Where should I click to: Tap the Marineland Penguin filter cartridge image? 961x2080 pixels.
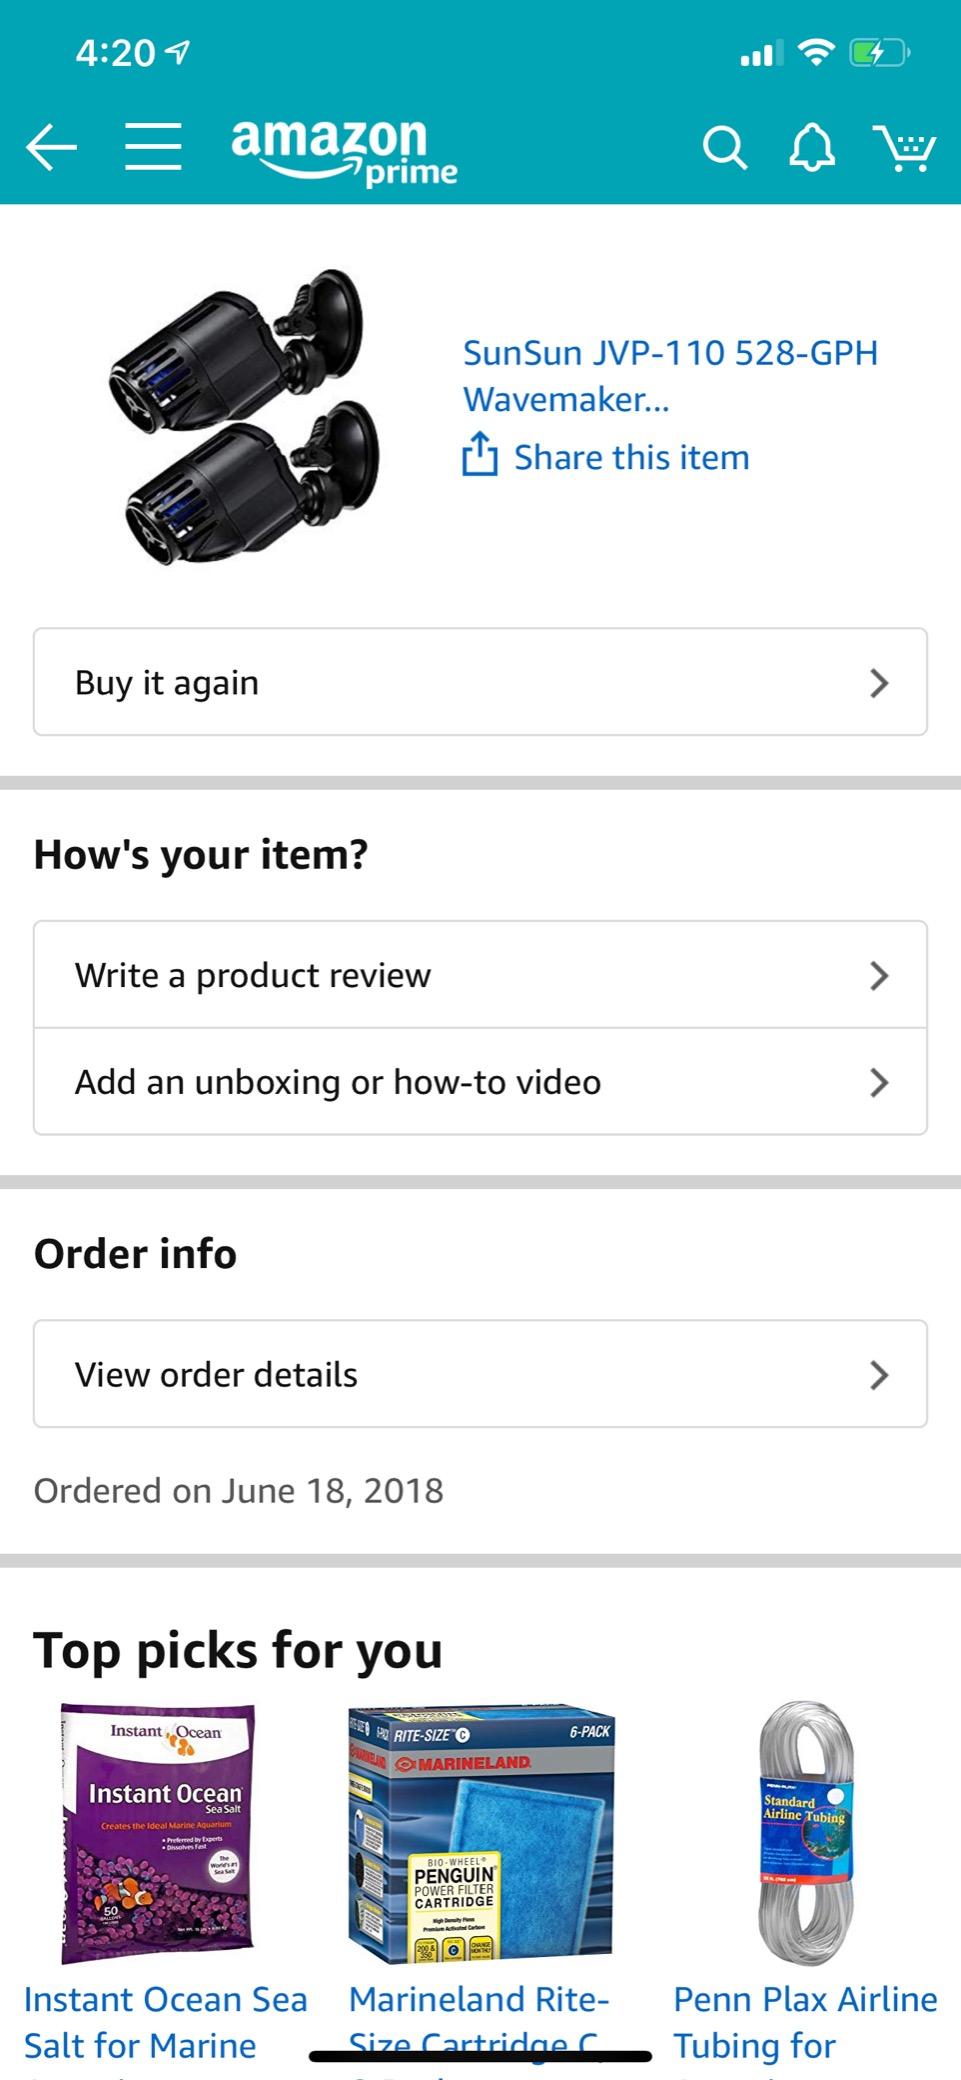click(x=481, y=1833)
